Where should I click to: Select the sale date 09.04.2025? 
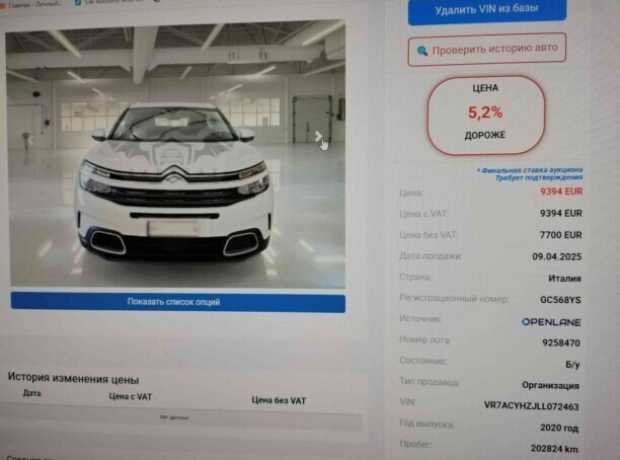point(557,256)
